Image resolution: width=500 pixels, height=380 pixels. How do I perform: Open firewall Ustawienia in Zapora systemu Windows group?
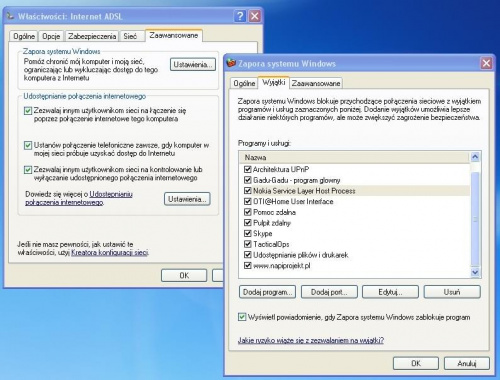[193, 64]
